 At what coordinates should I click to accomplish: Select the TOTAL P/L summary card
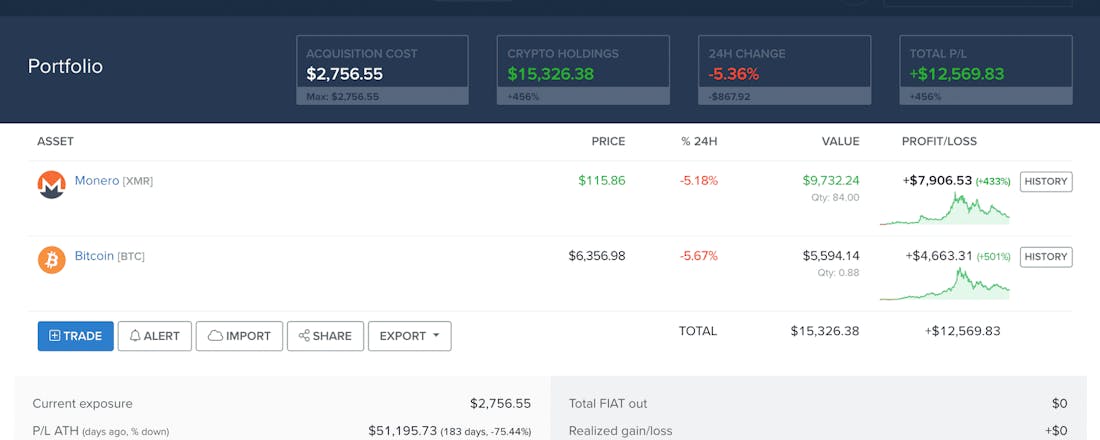pyautogui.click(x=986, y=70)
